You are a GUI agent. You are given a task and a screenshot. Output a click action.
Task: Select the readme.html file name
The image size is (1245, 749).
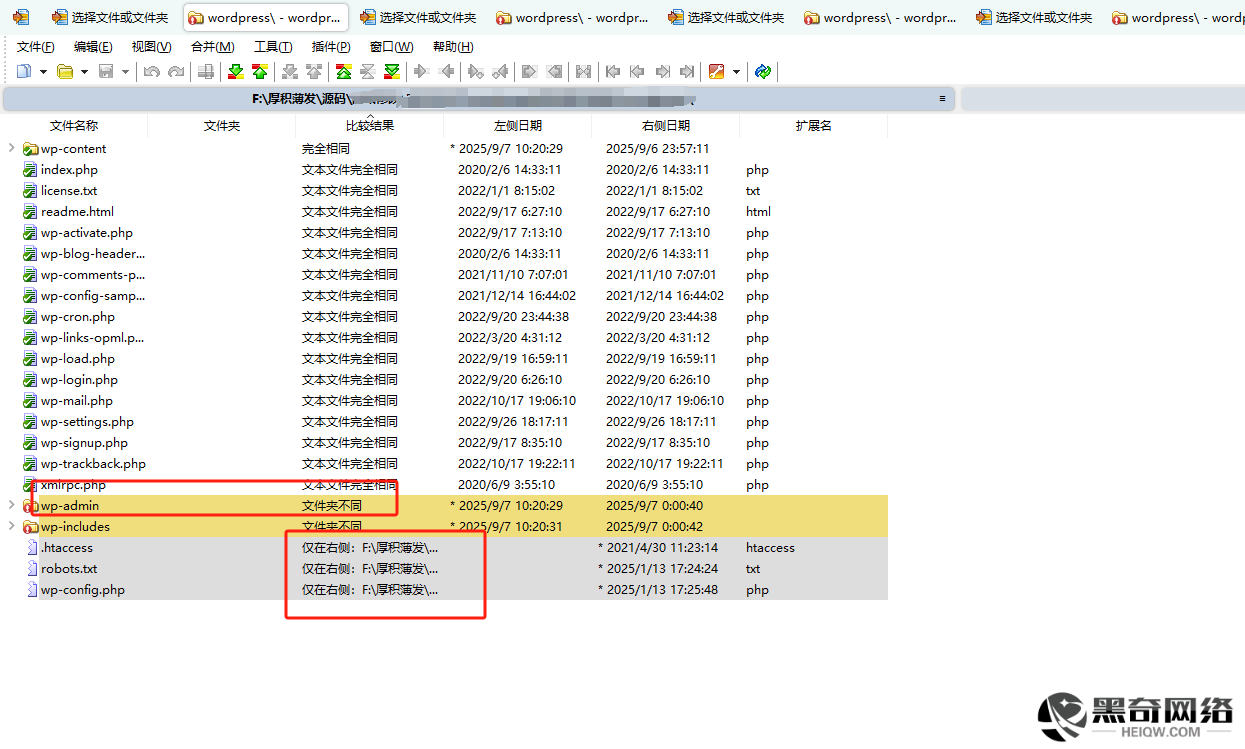77,212
